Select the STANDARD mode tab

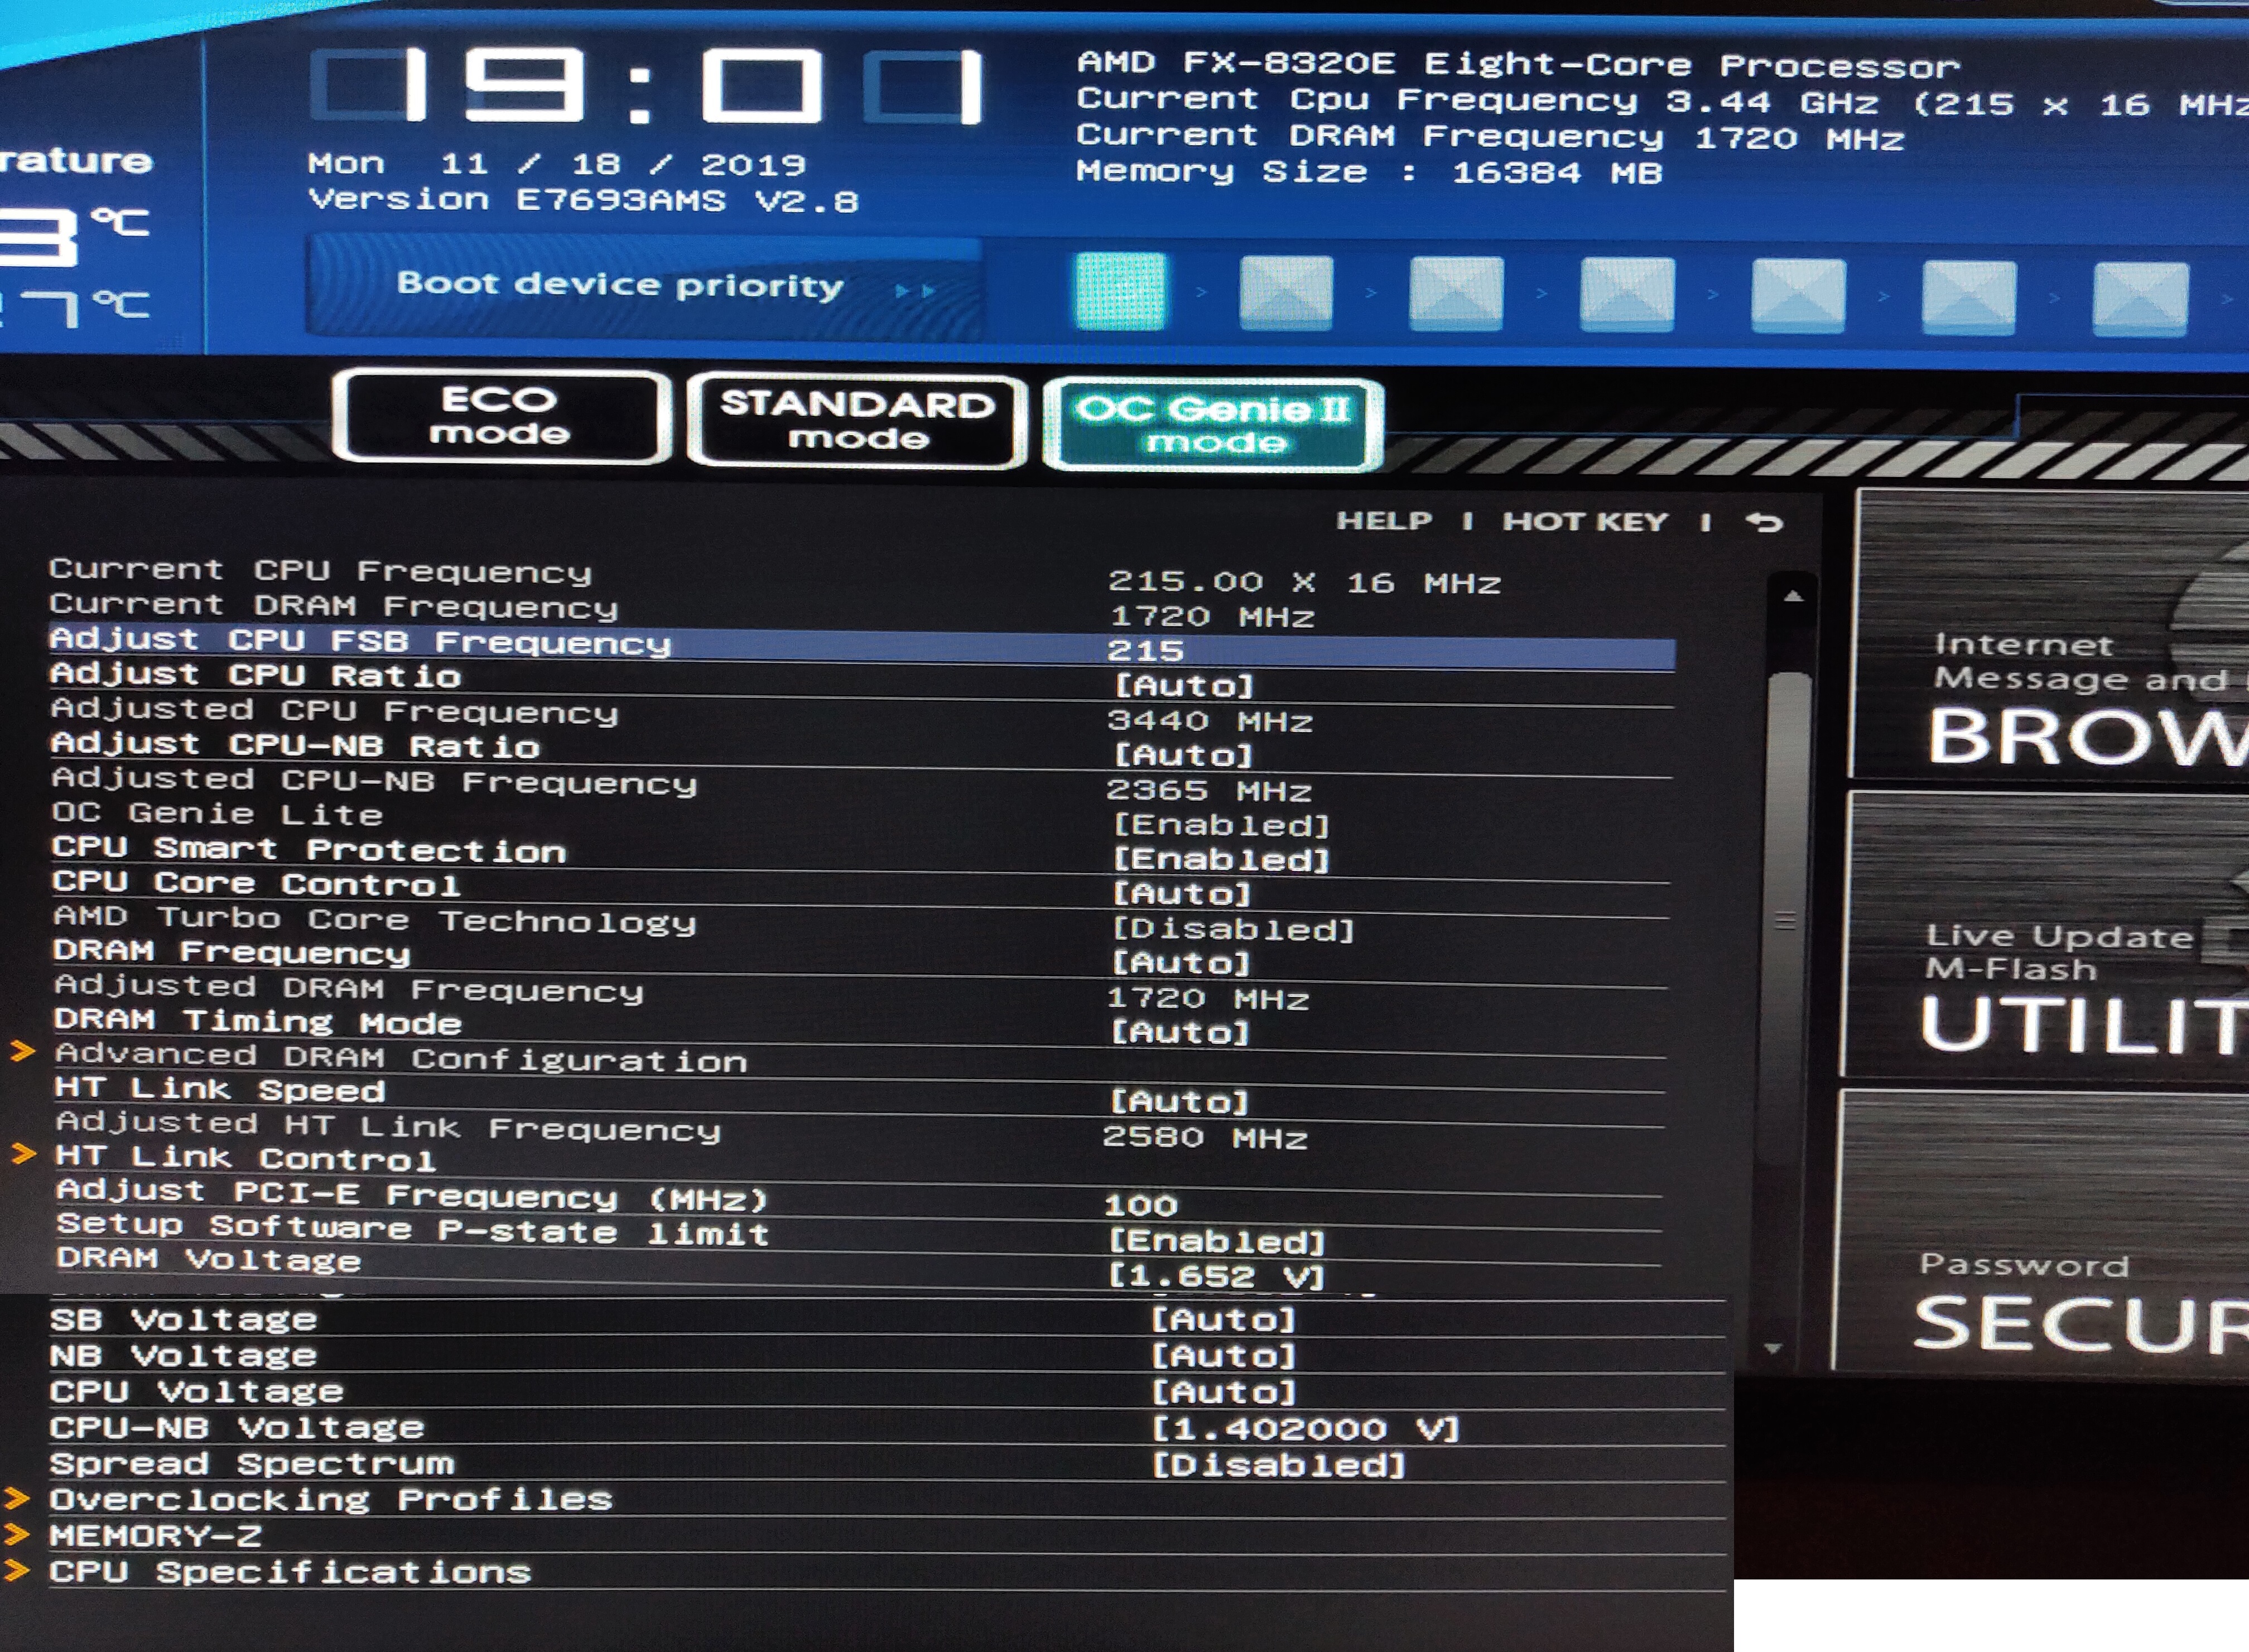click(x=857, y=420)
